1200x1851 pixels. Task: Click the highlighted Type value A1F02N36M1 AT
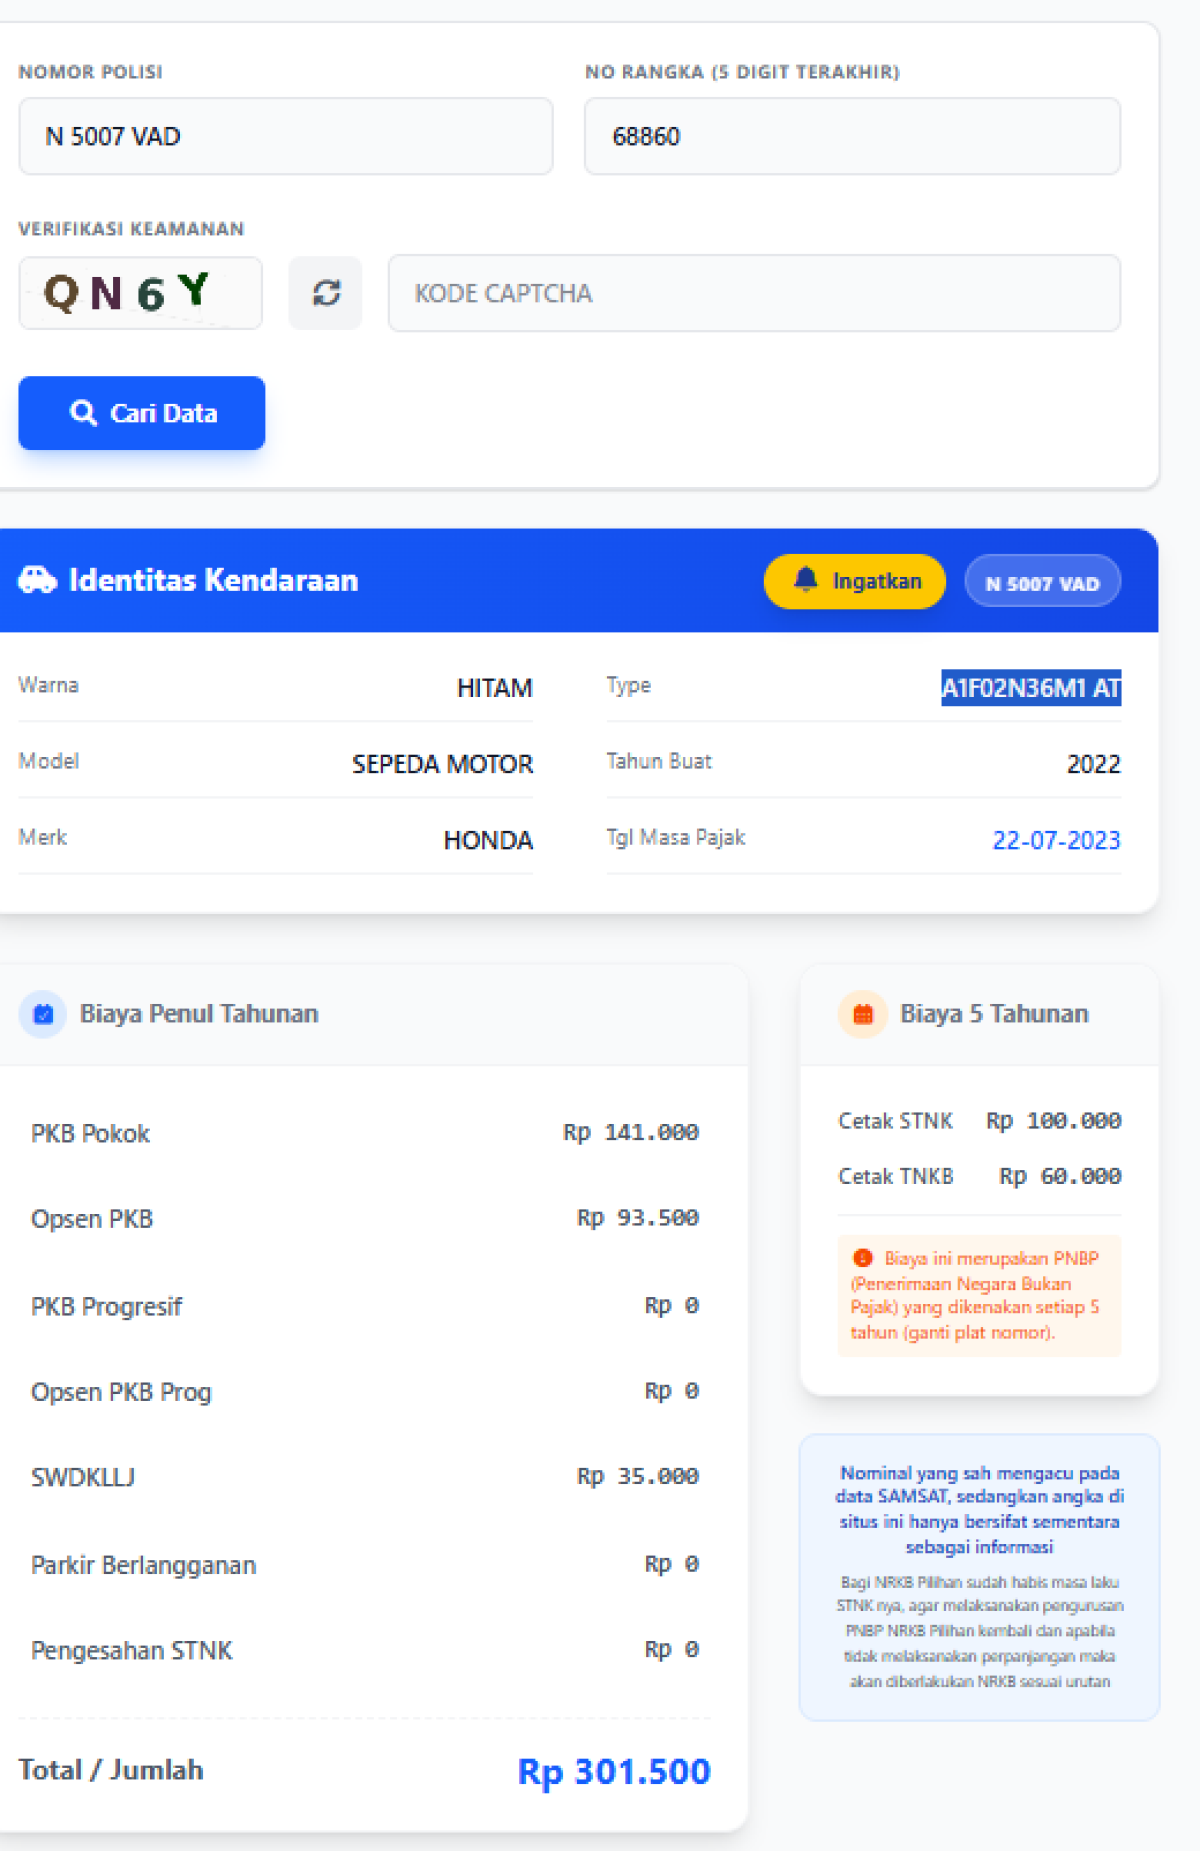point(1030,688)
